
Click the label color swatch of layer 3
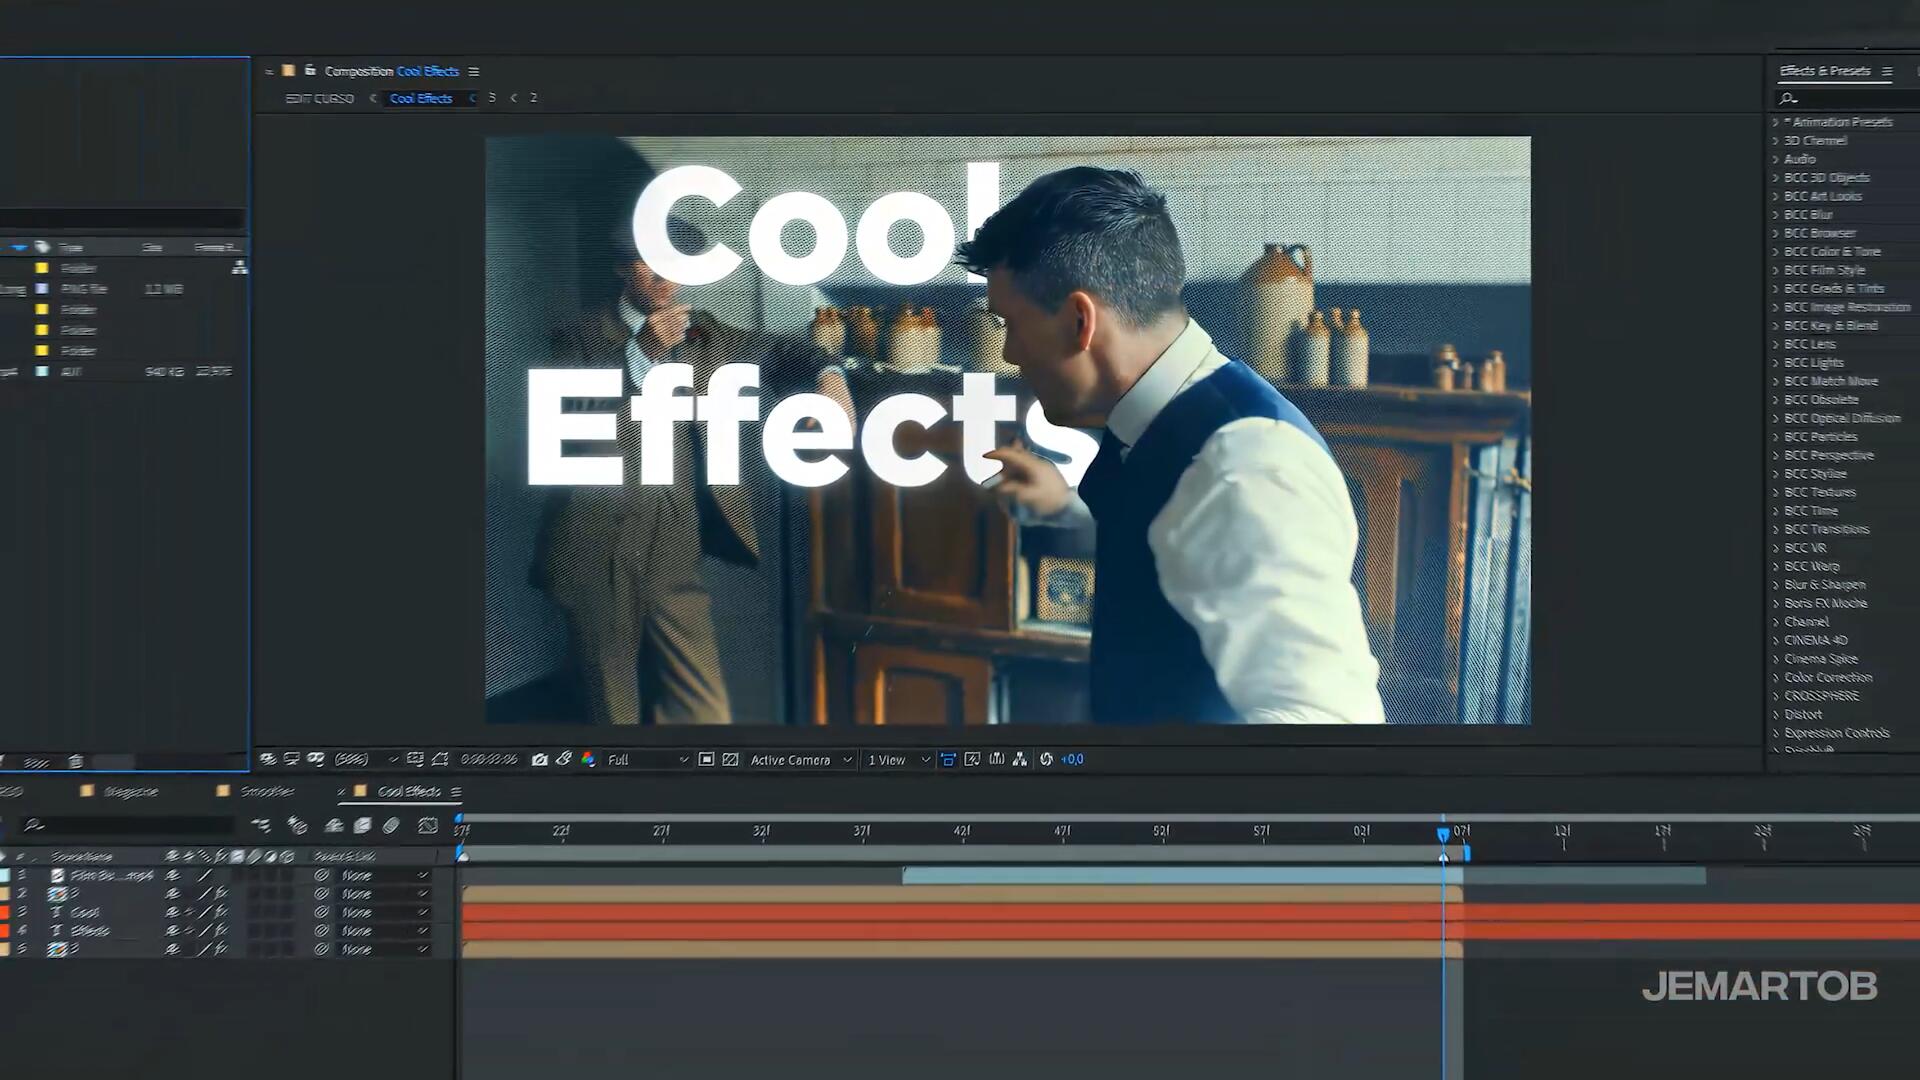(4, 912)
